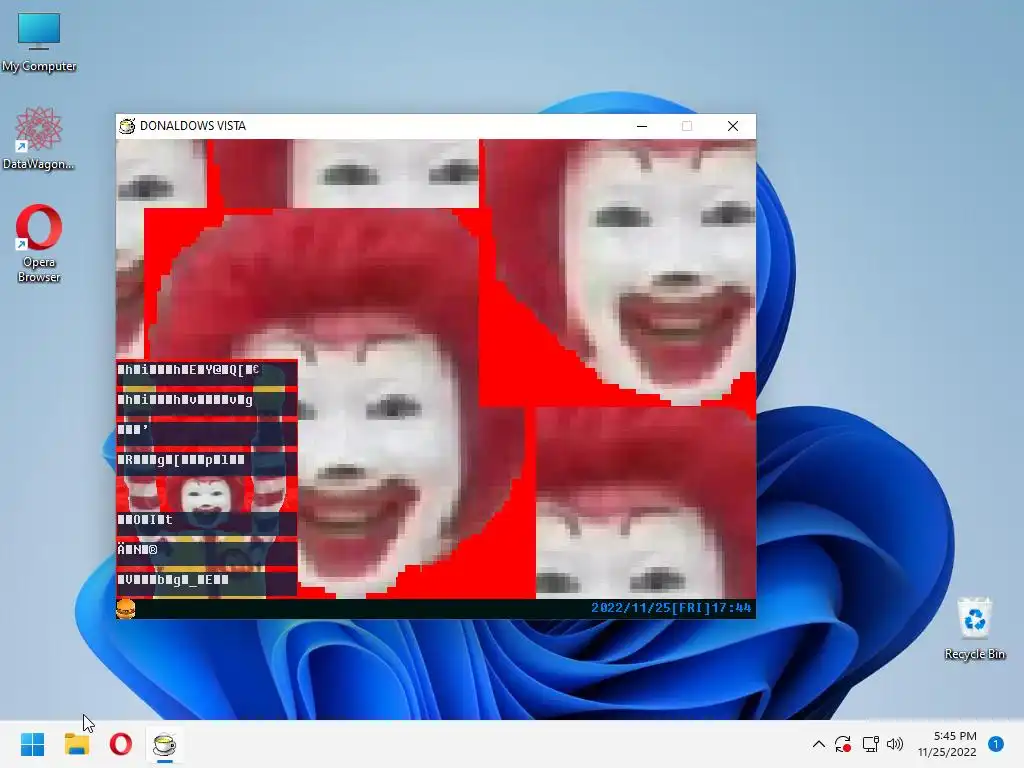The height and width of the screenshot is (768, 1024).
Task: Open the volume speaker tray icon
Action: tap(895, 744)
